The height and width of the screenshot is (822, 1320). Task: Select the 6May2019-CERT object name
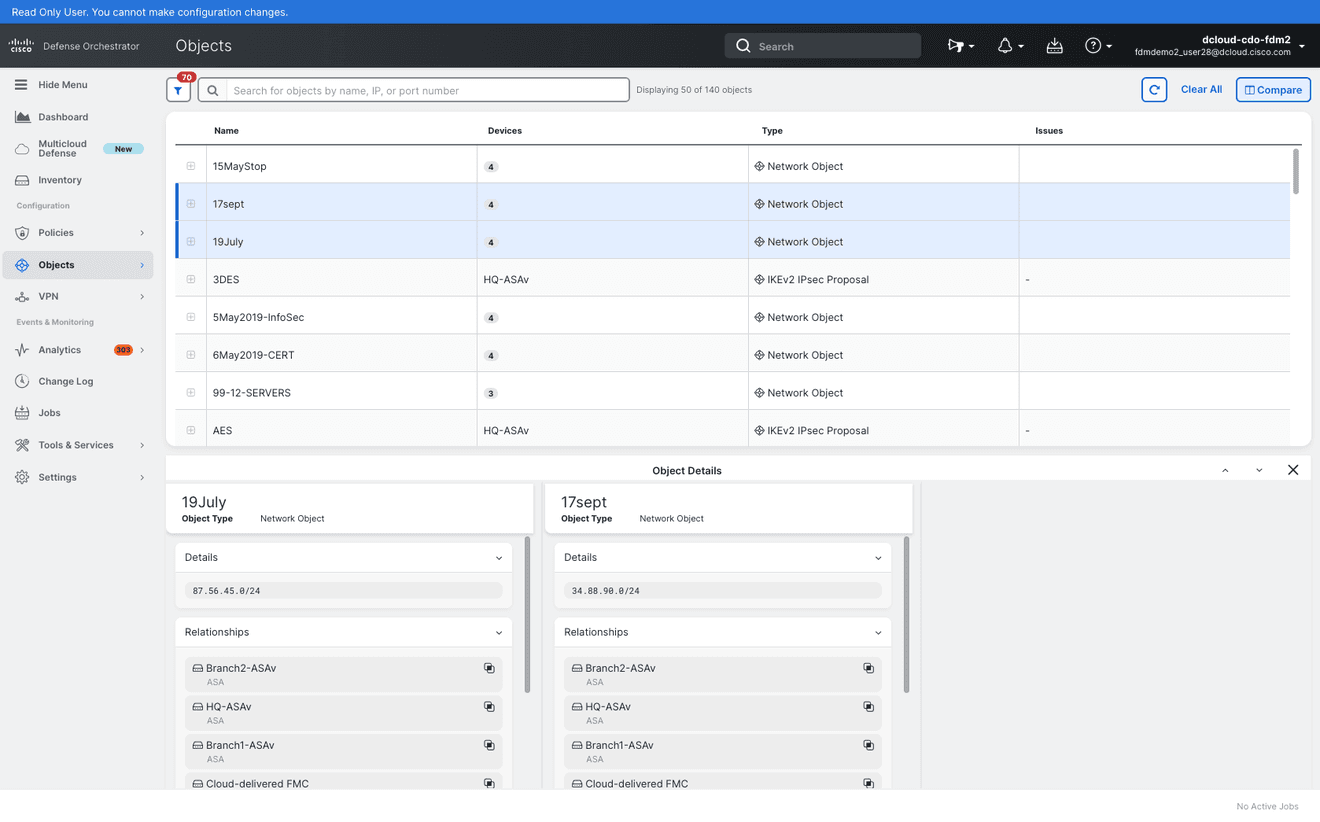click(x=254, y=355)
